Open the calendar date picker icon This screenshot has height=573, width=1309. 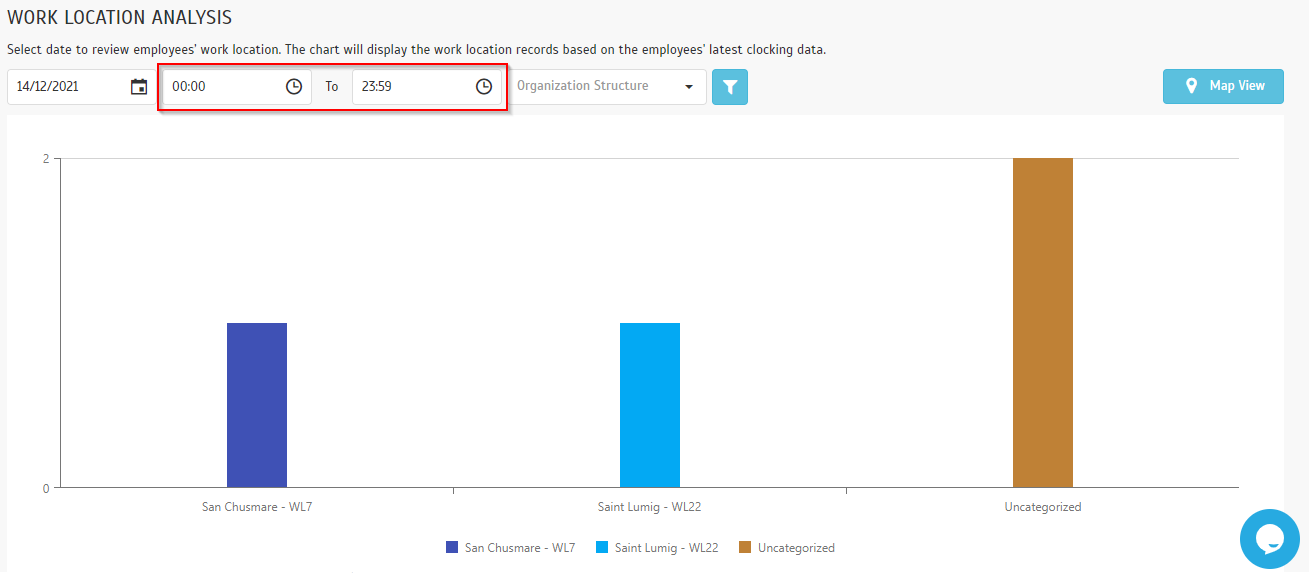coord(139,87)
